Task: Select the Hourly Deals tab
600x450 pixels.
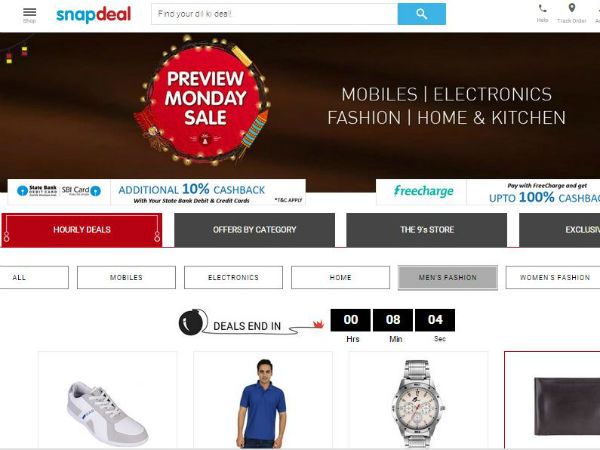Action: coord(82,230)
